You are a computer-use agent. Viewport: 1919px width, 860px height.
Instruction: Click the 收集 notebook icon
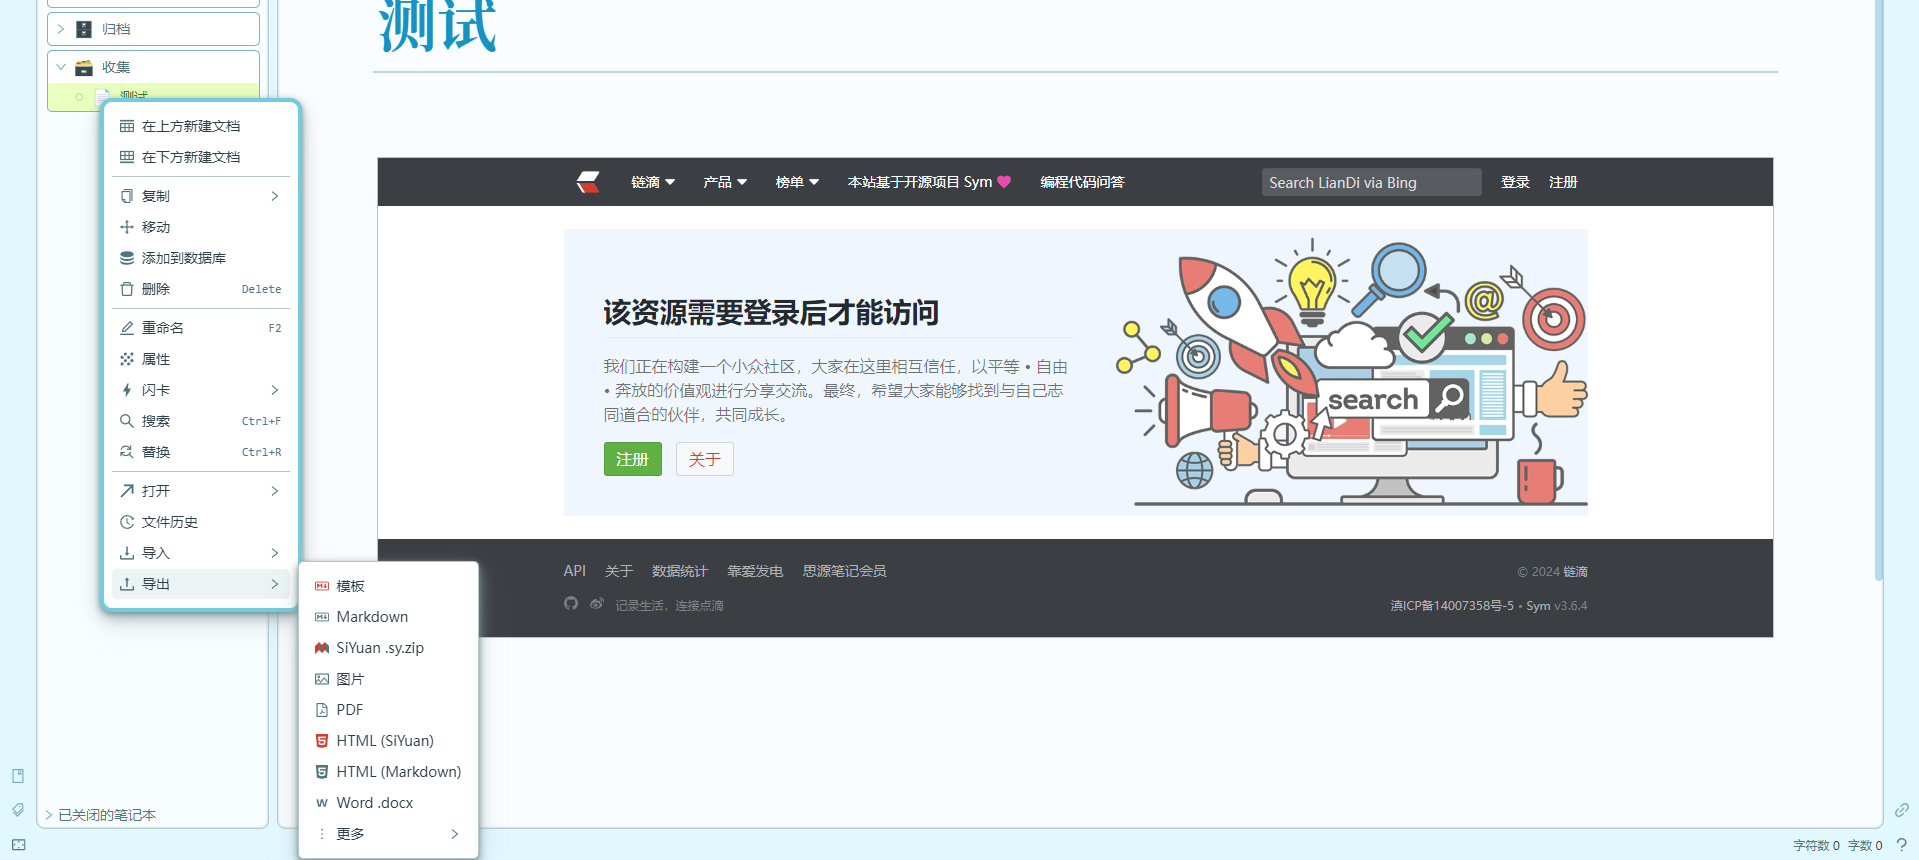pos(84,67)
